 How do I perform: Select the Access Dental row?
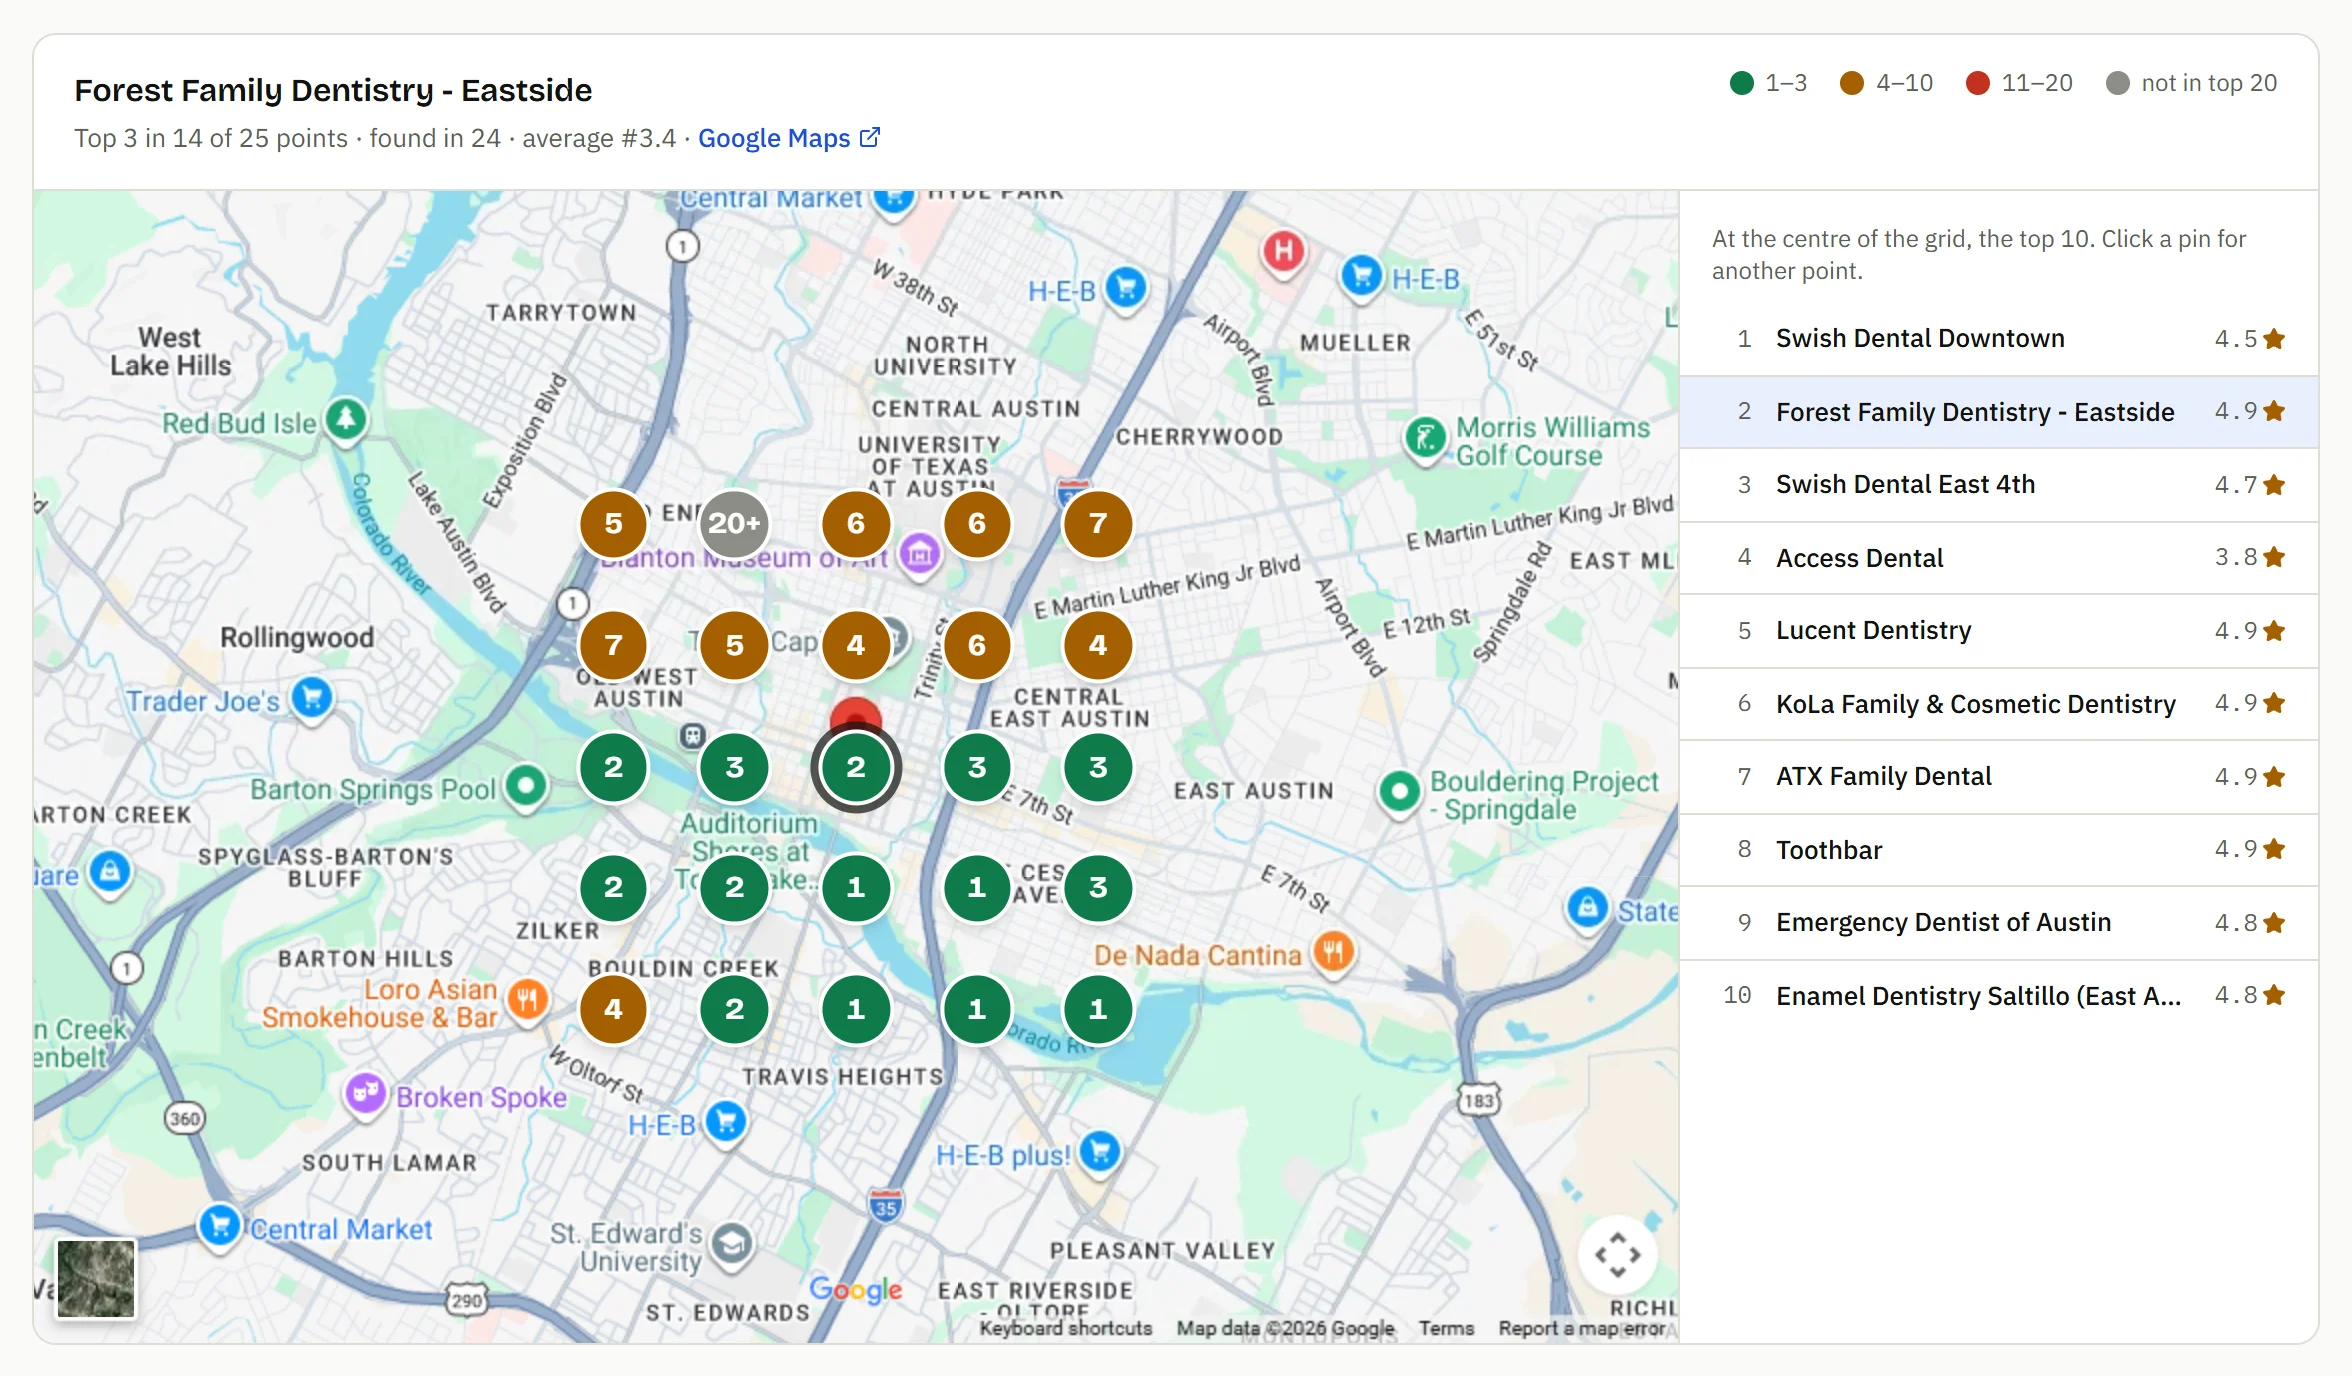coord(1999,558)
